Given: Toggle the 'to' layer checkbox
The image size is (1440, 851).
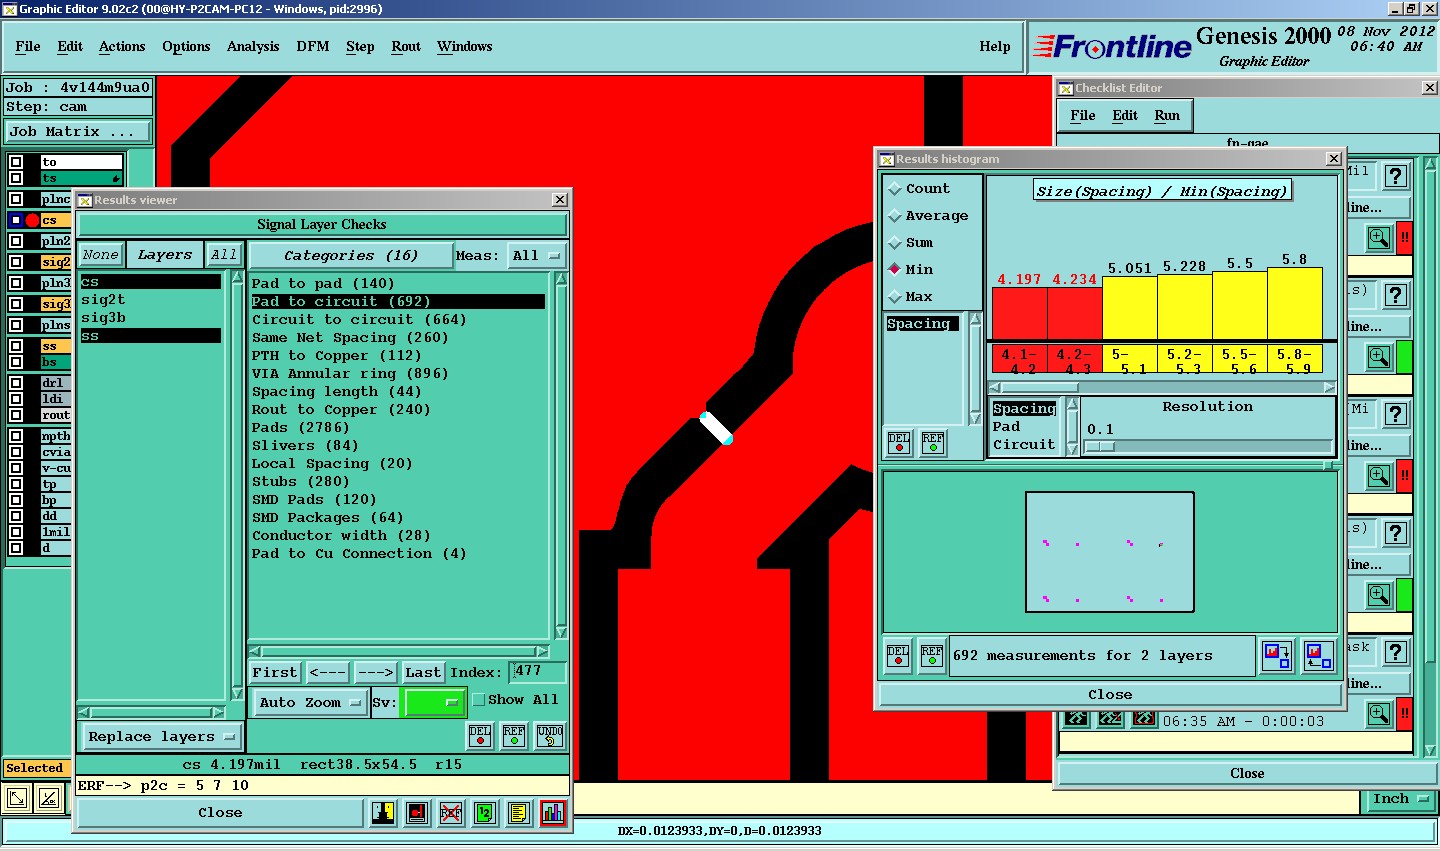Looking at the screenshot, I should click(x=16, y=162).
